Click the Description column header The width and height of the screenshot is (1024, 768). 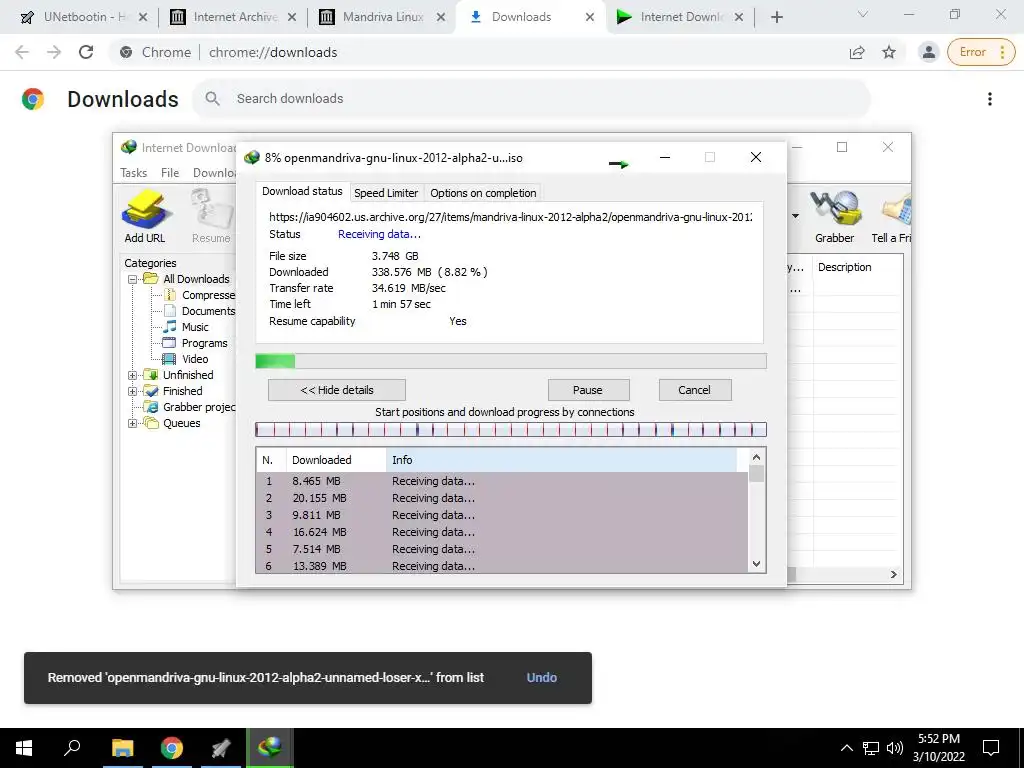click(857, 268)
